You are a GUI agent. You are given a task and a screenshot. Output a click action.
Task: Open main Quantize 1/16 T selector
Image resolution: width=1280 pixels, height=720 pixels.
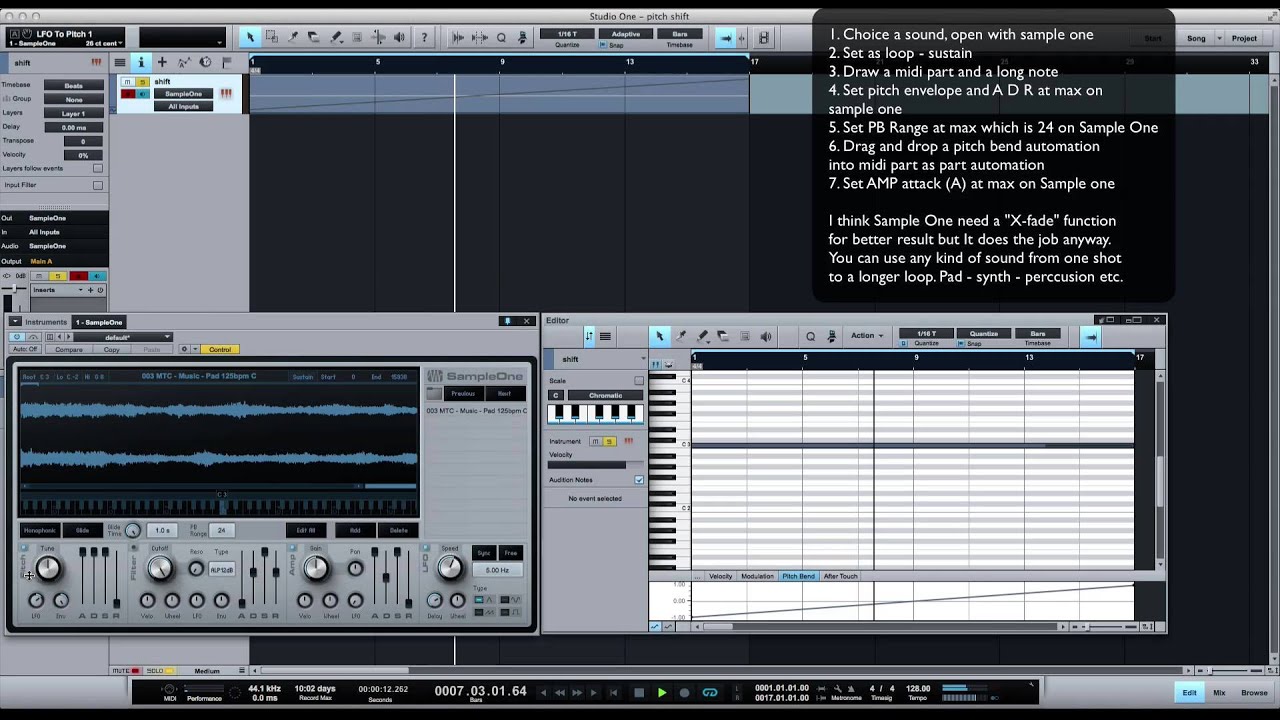(567, 34)
